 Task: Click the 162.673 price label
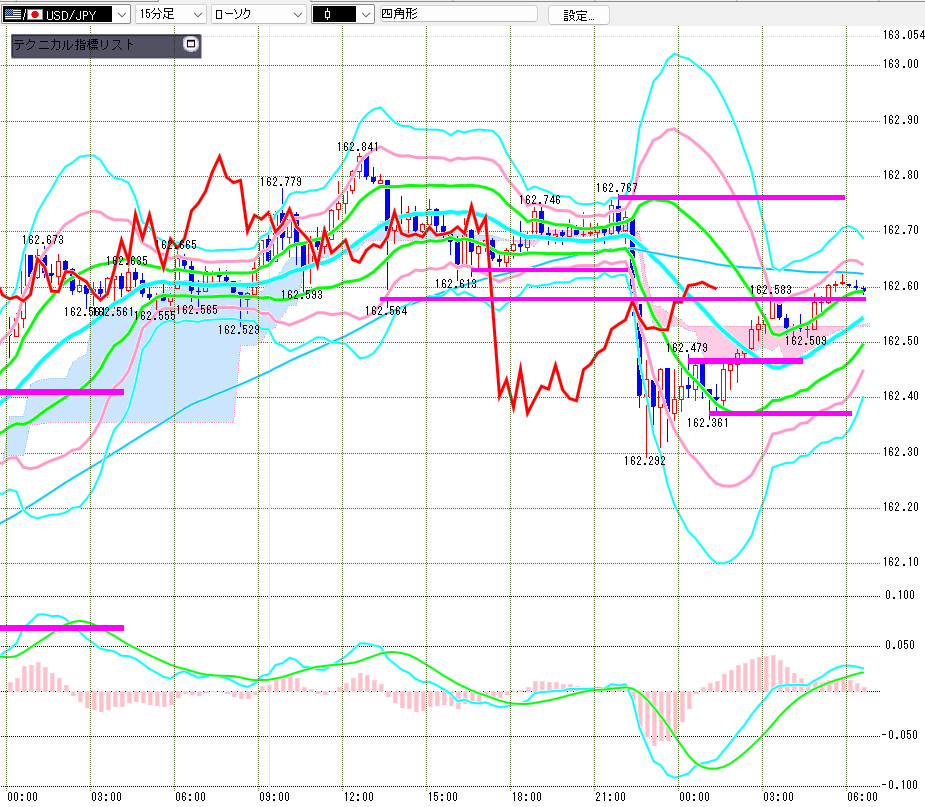42,240
